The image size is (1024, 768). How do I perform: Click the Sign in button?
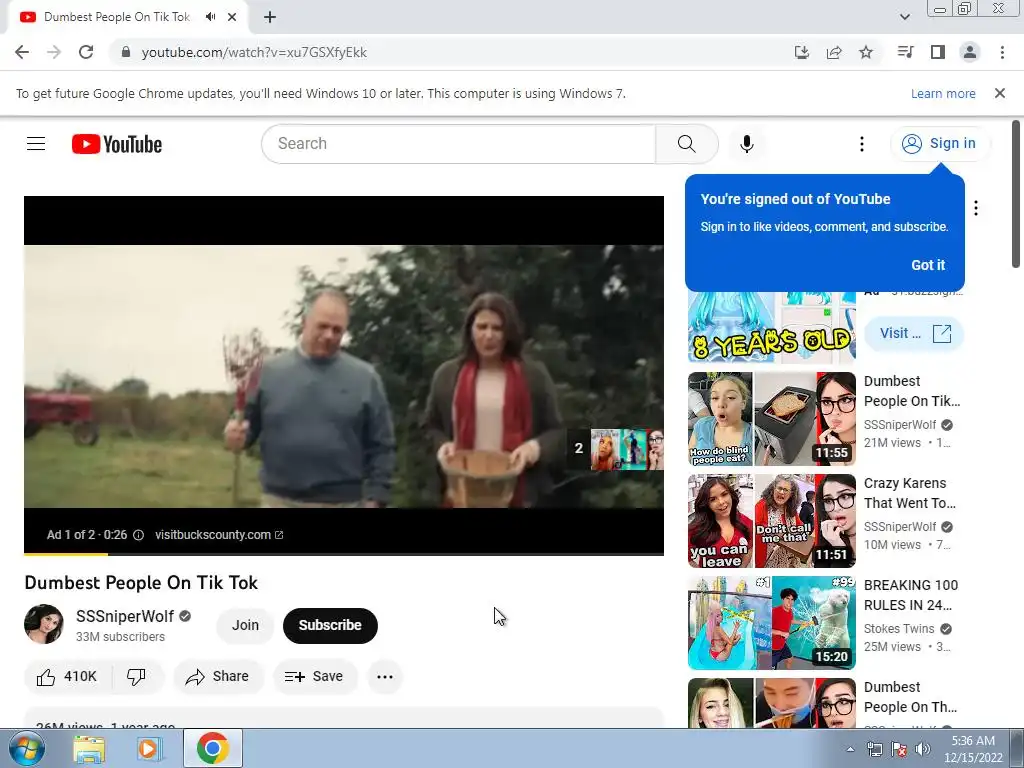point(939,144)
